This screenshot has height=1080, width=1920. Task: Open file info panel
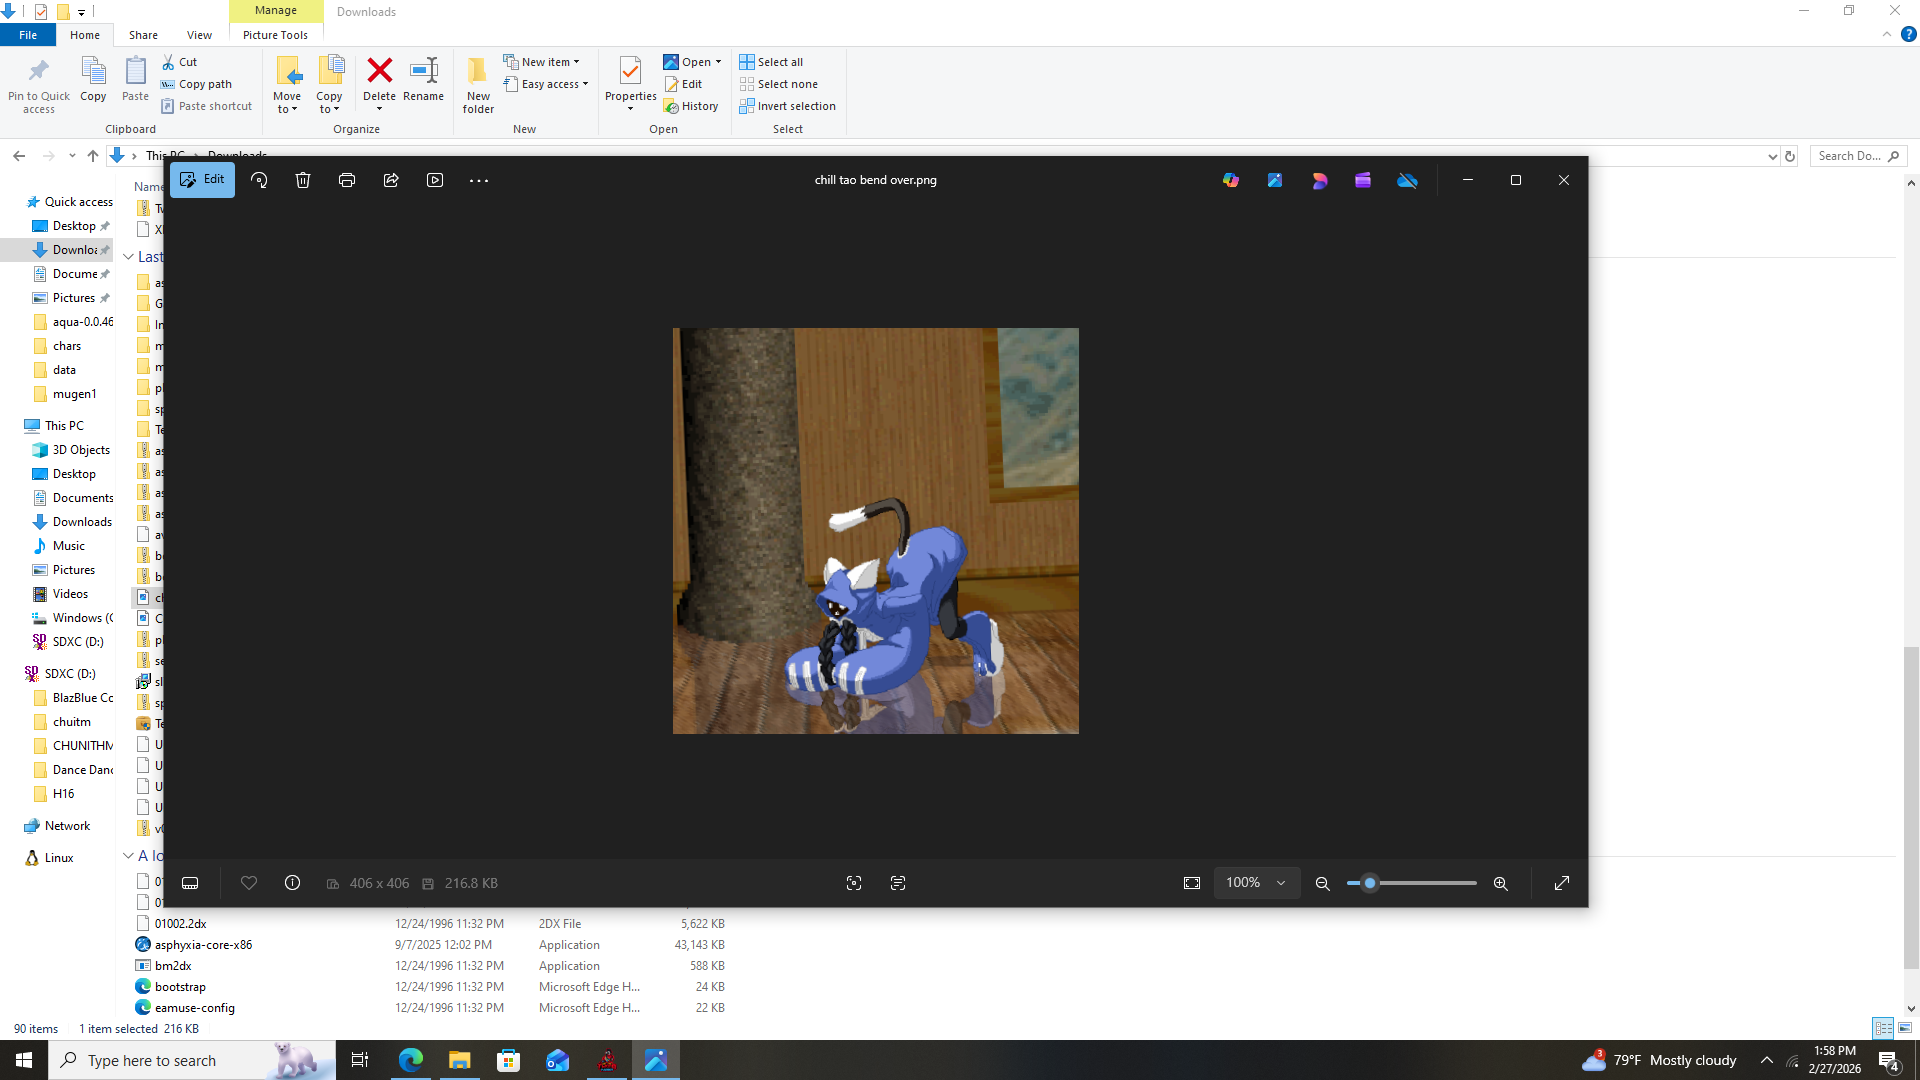(x=292, y=883)
